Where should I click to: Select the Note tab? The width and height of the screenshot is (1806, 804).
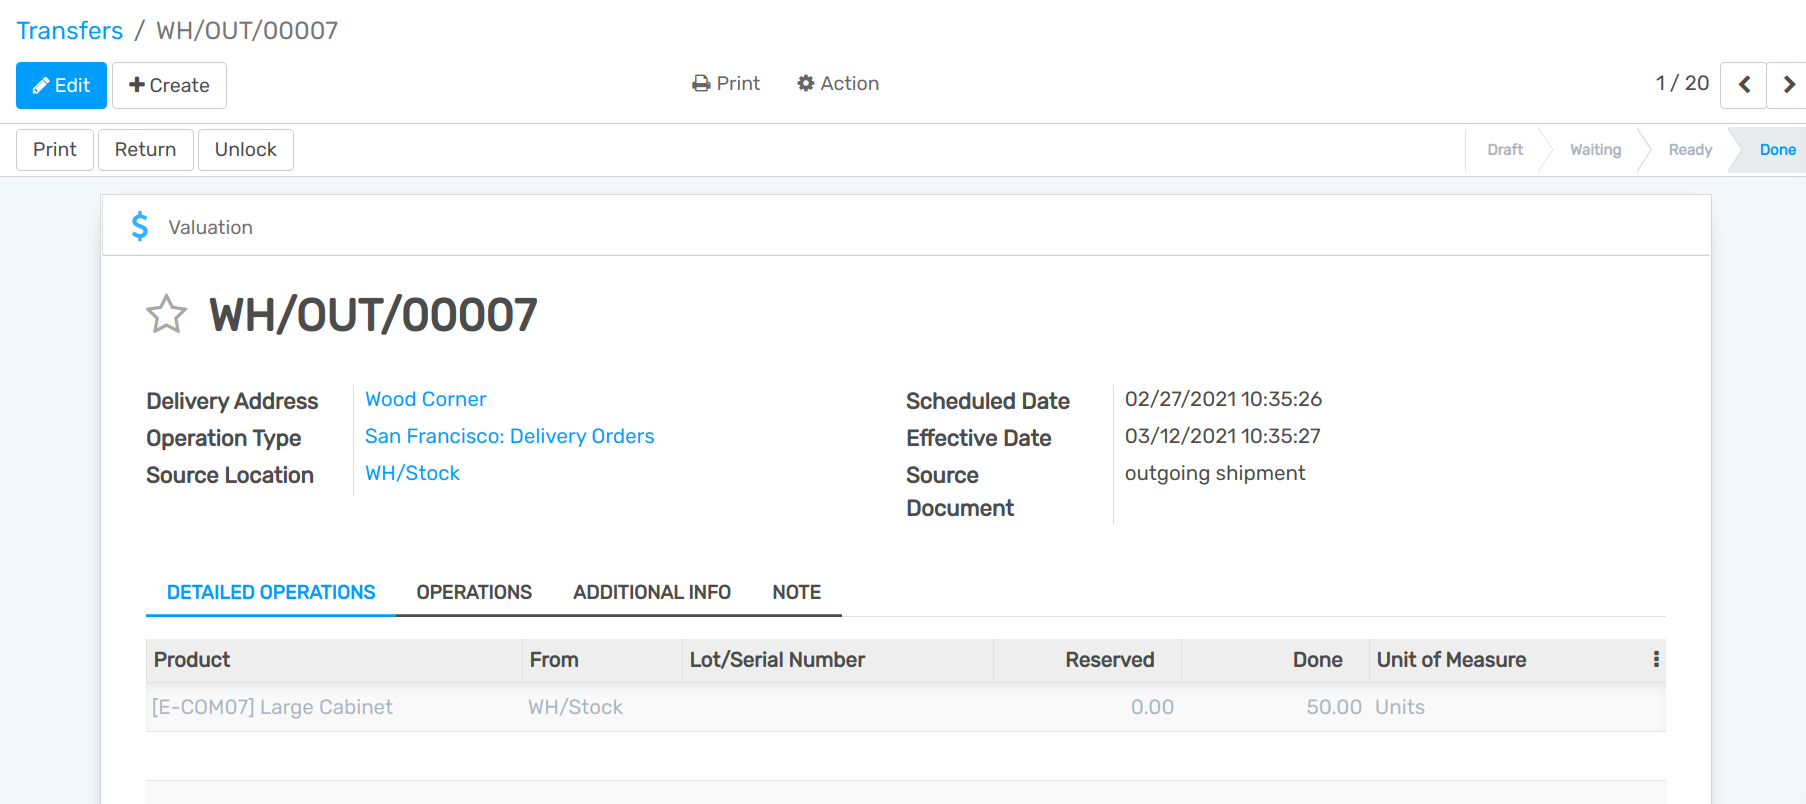pyautogui.click(x=796, y=592)
